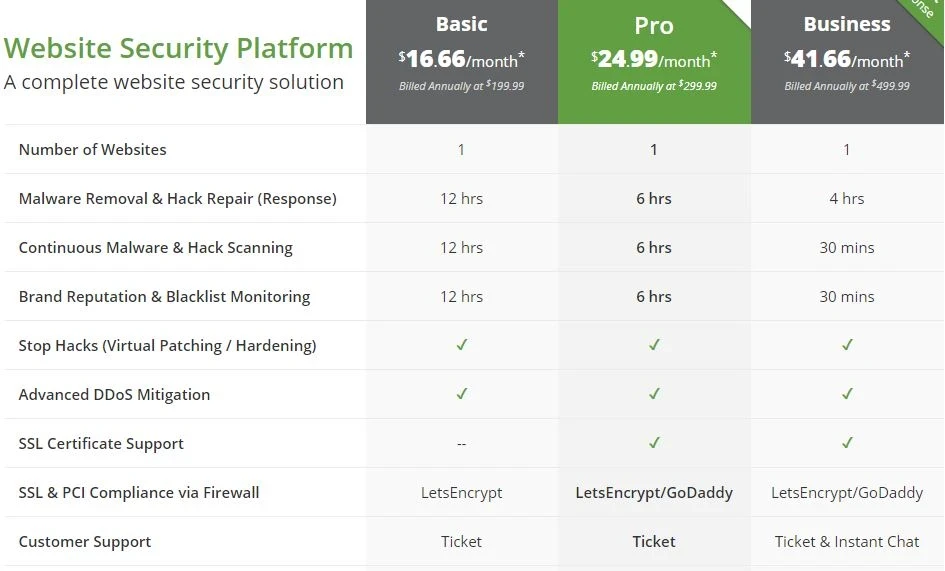945x571 pixels.
Task: Click Brand Reputation & Blacklist Monitoring label
Action: [x=164, y=297]
